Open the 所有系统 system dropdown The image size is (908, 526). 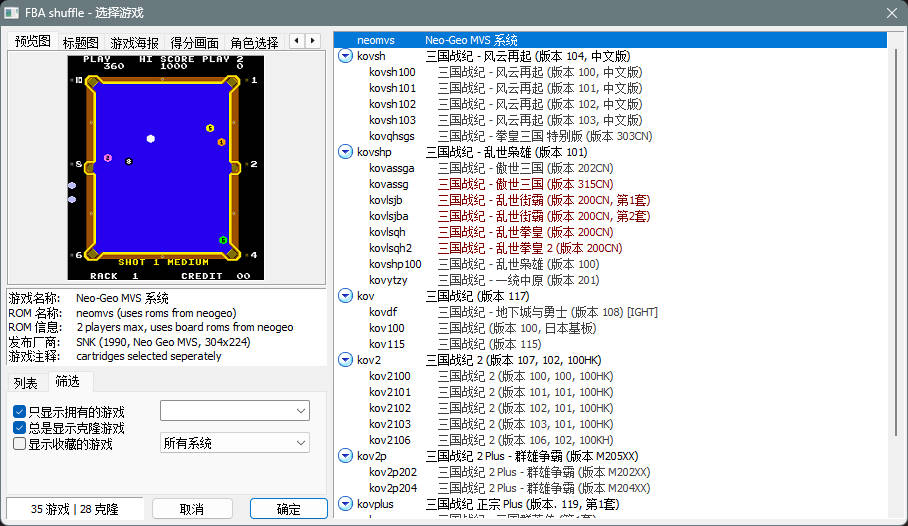[x=235, y=443]
